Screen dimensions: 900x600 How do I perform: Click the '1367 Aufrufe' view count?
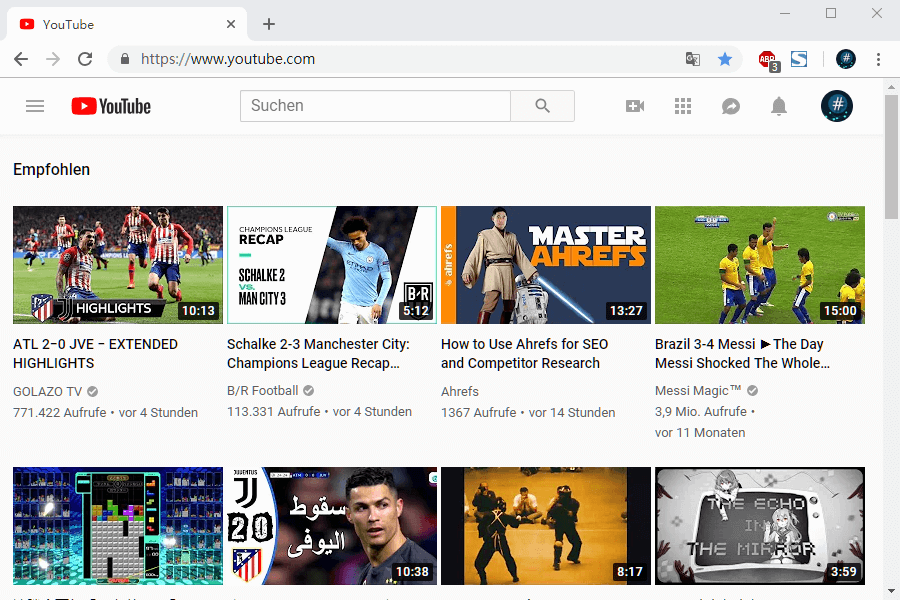coord(479,413)
